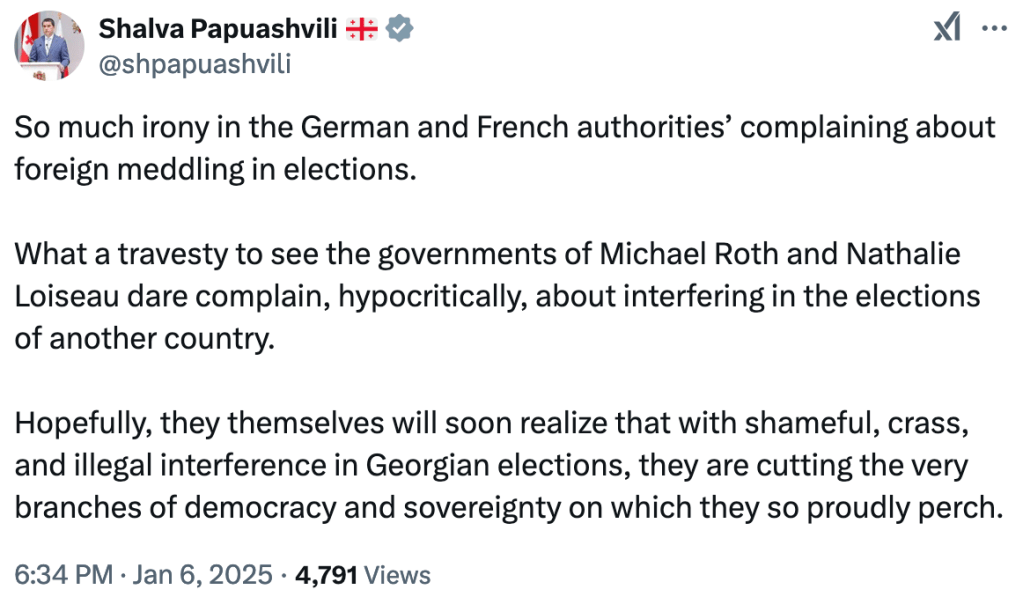Click the Georgian flag emoji beside name
1023x597 pixels.
point(361,30)
